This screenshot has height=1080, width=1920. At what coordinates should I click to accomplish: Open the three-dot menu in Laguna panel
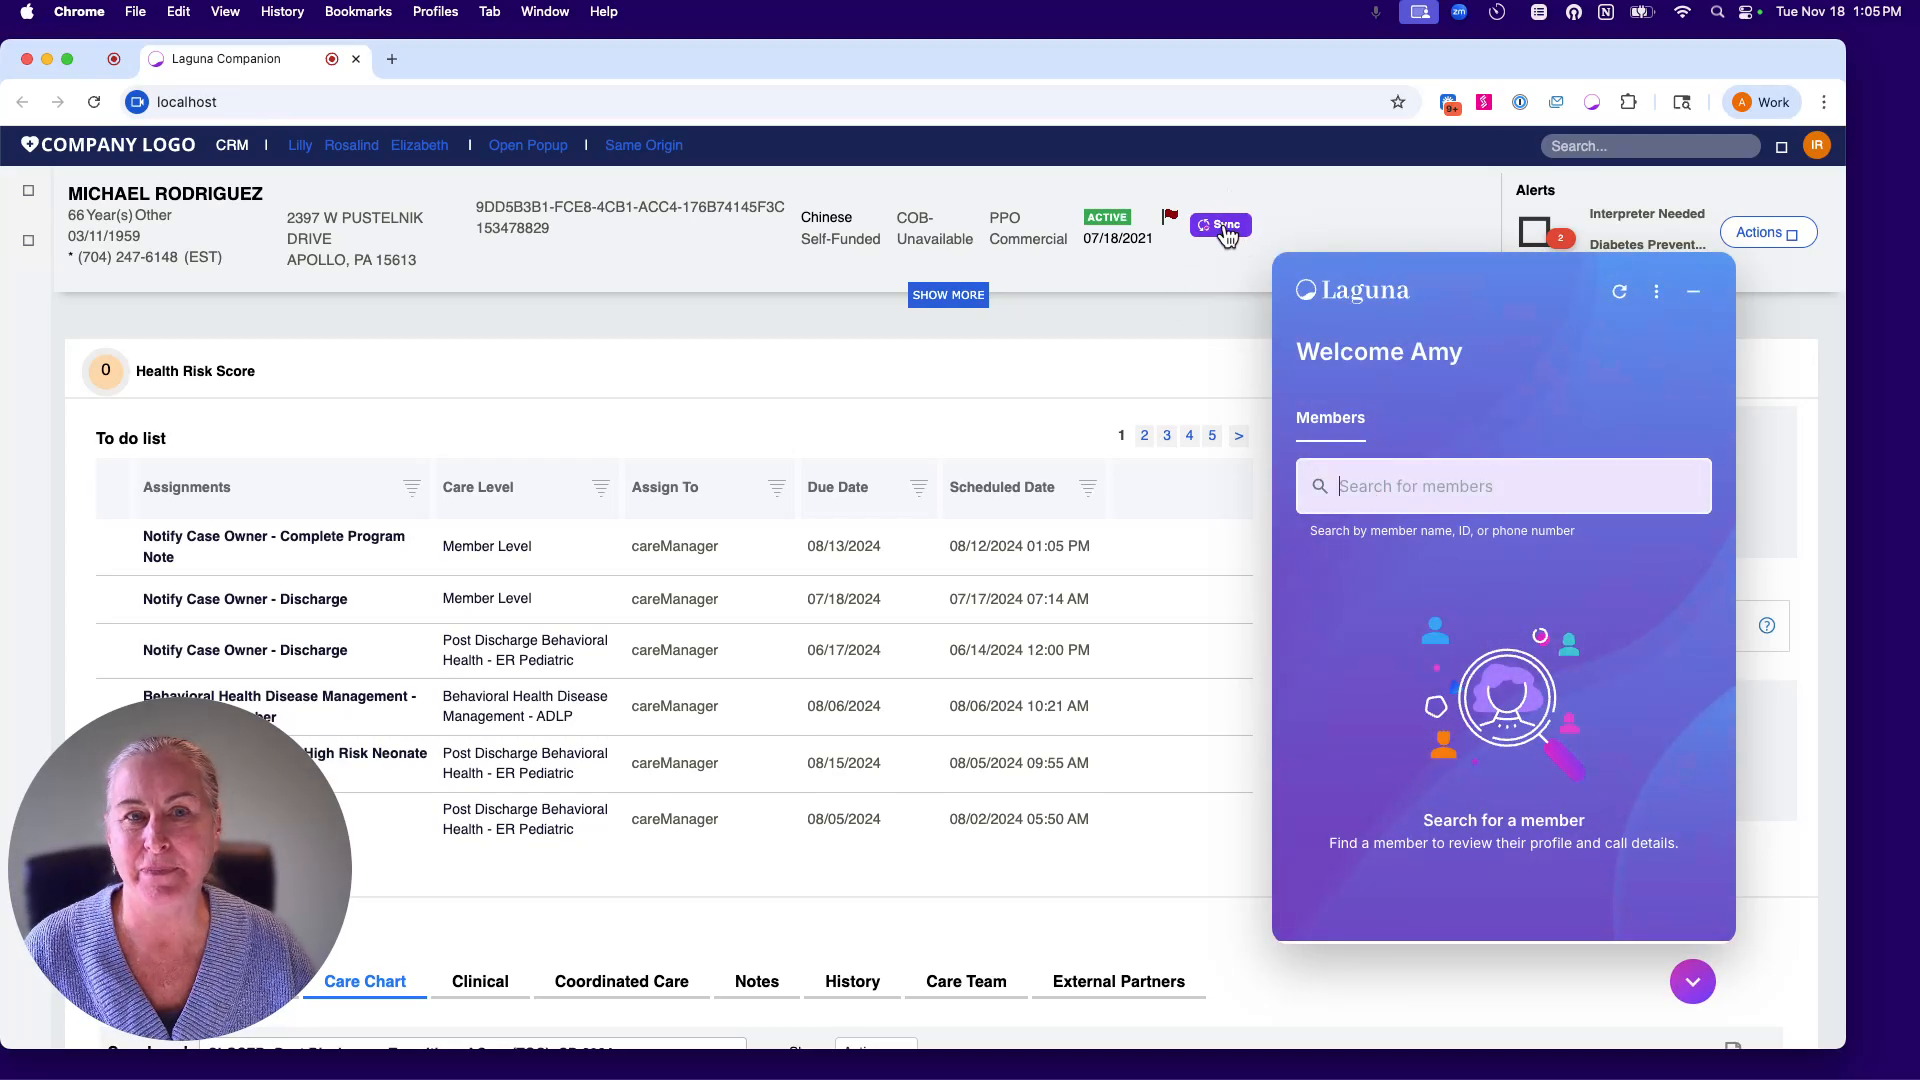coord(1656,291)
